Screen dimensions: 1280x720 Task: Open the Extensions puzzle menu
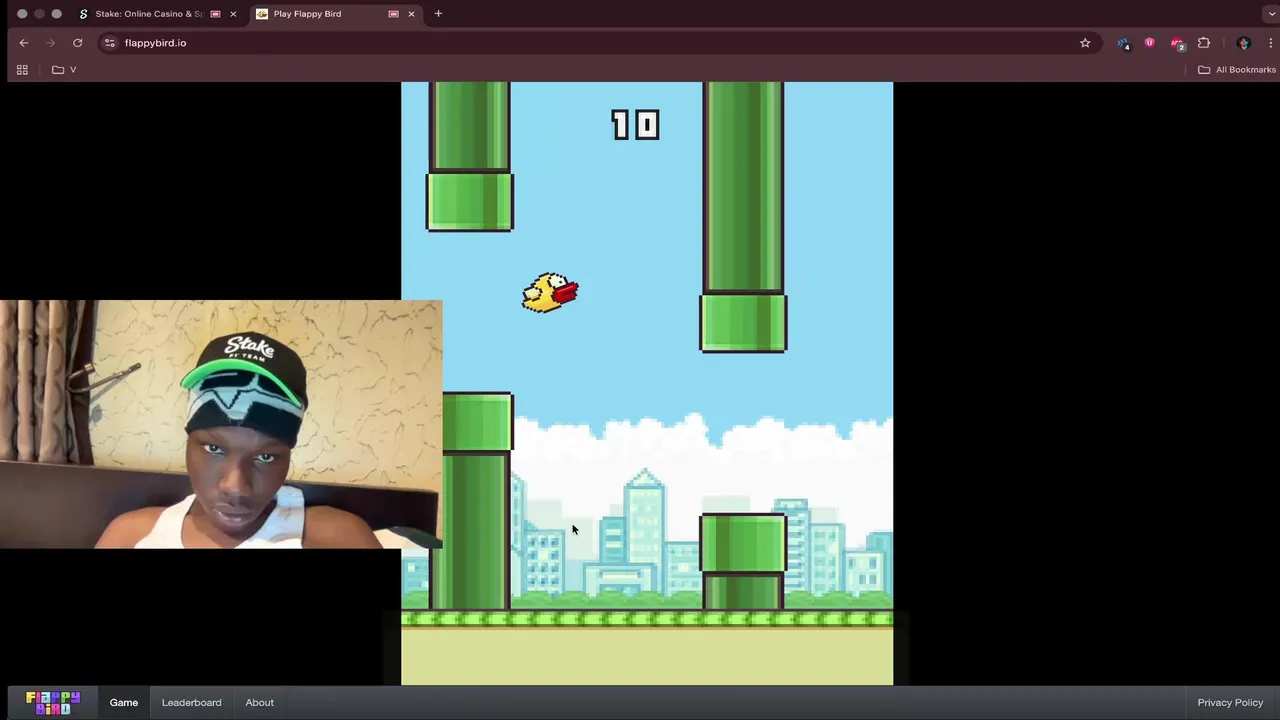pyautogui.click(x=1204, y=43)
